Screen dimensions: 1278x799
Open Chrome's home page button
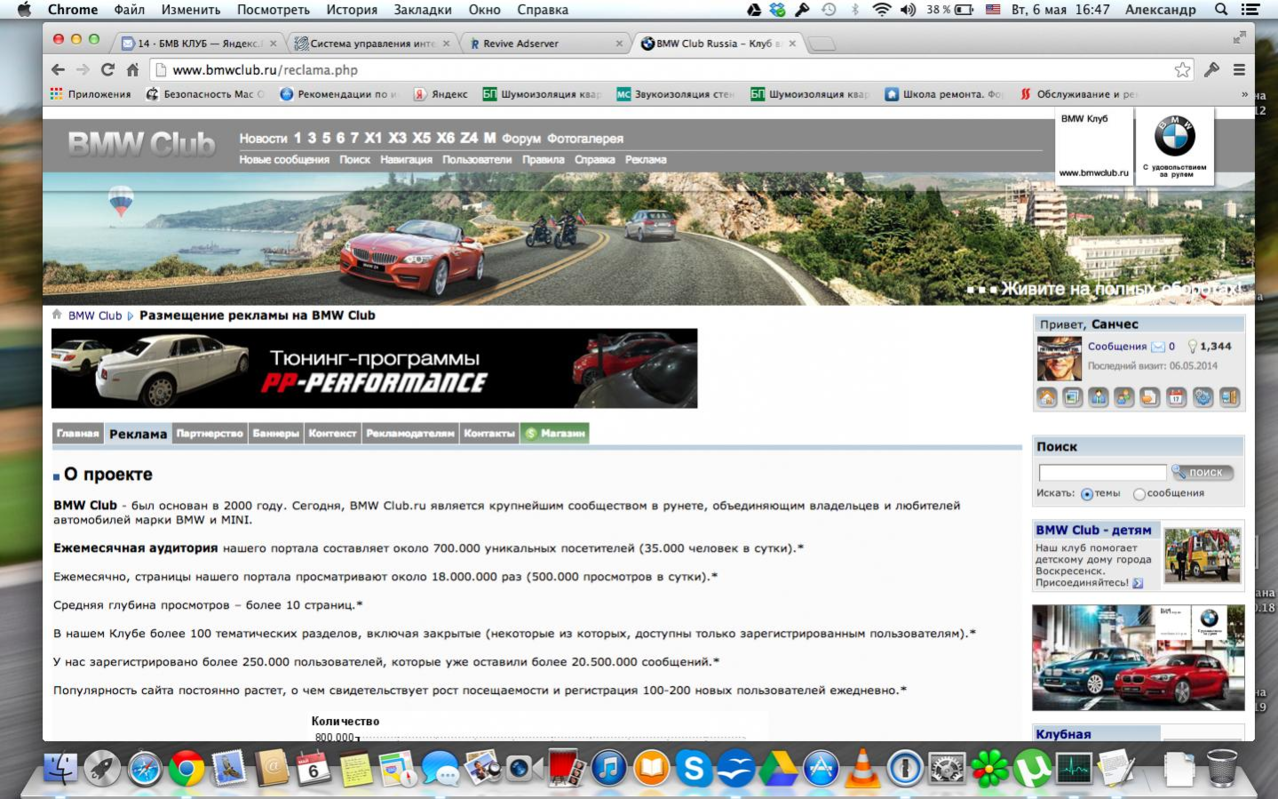132,70
